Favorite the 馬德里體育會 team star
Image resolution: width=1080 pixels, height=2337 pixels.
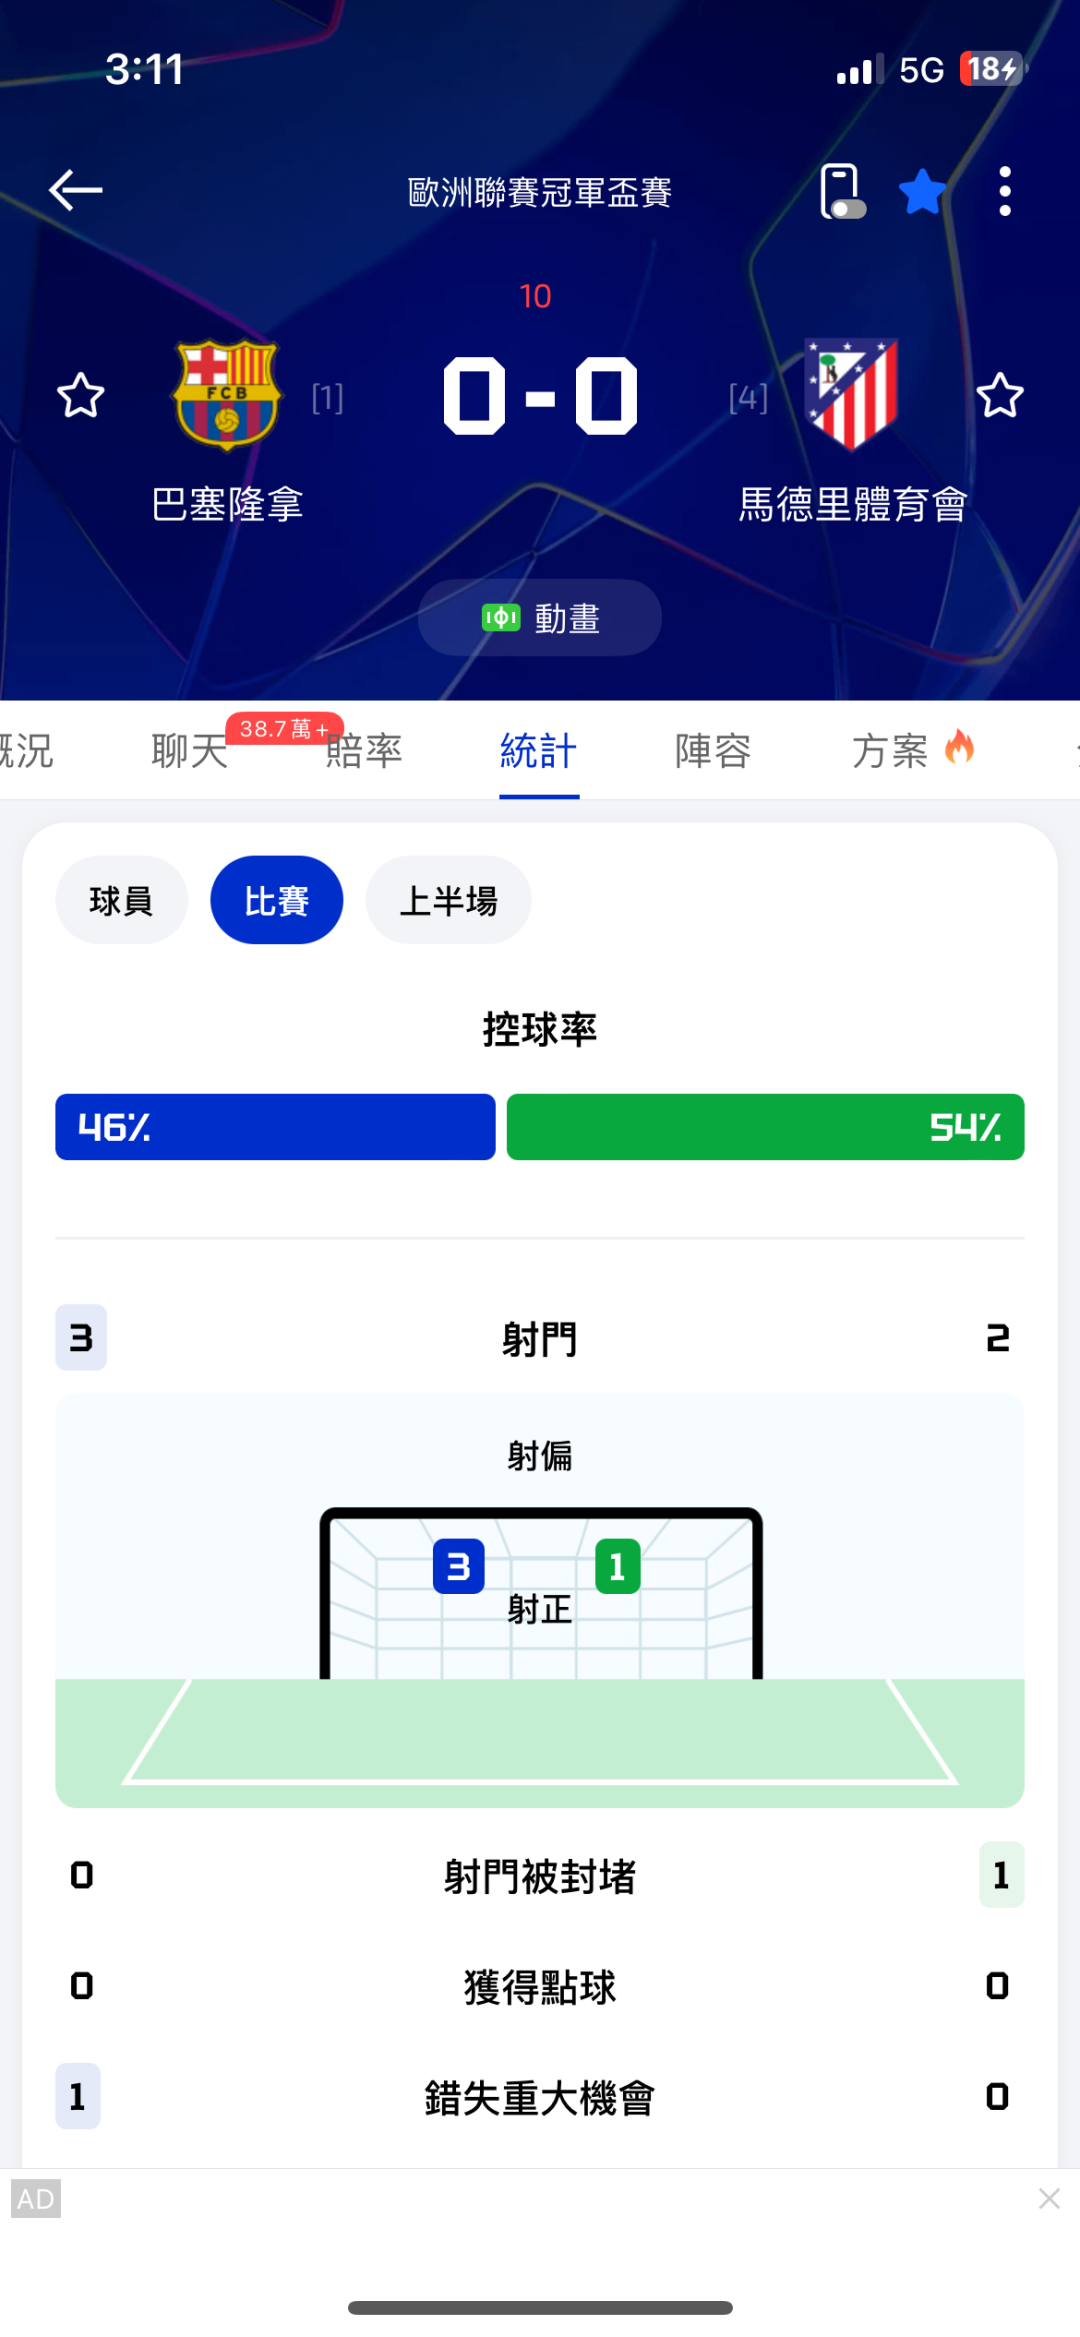point(999,396)
